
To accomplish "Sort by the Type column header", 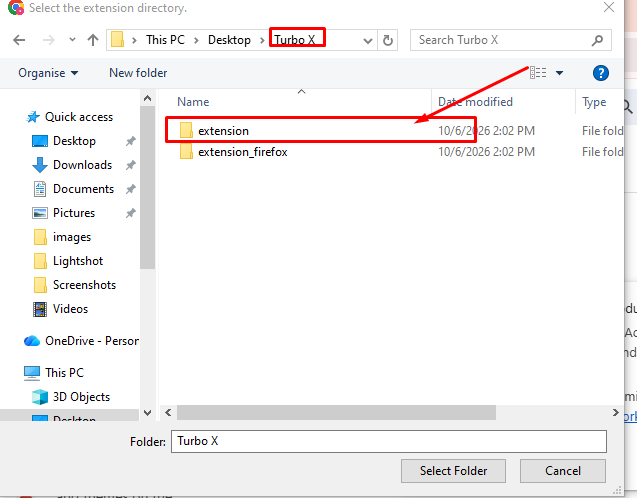I will coord(594,102).
